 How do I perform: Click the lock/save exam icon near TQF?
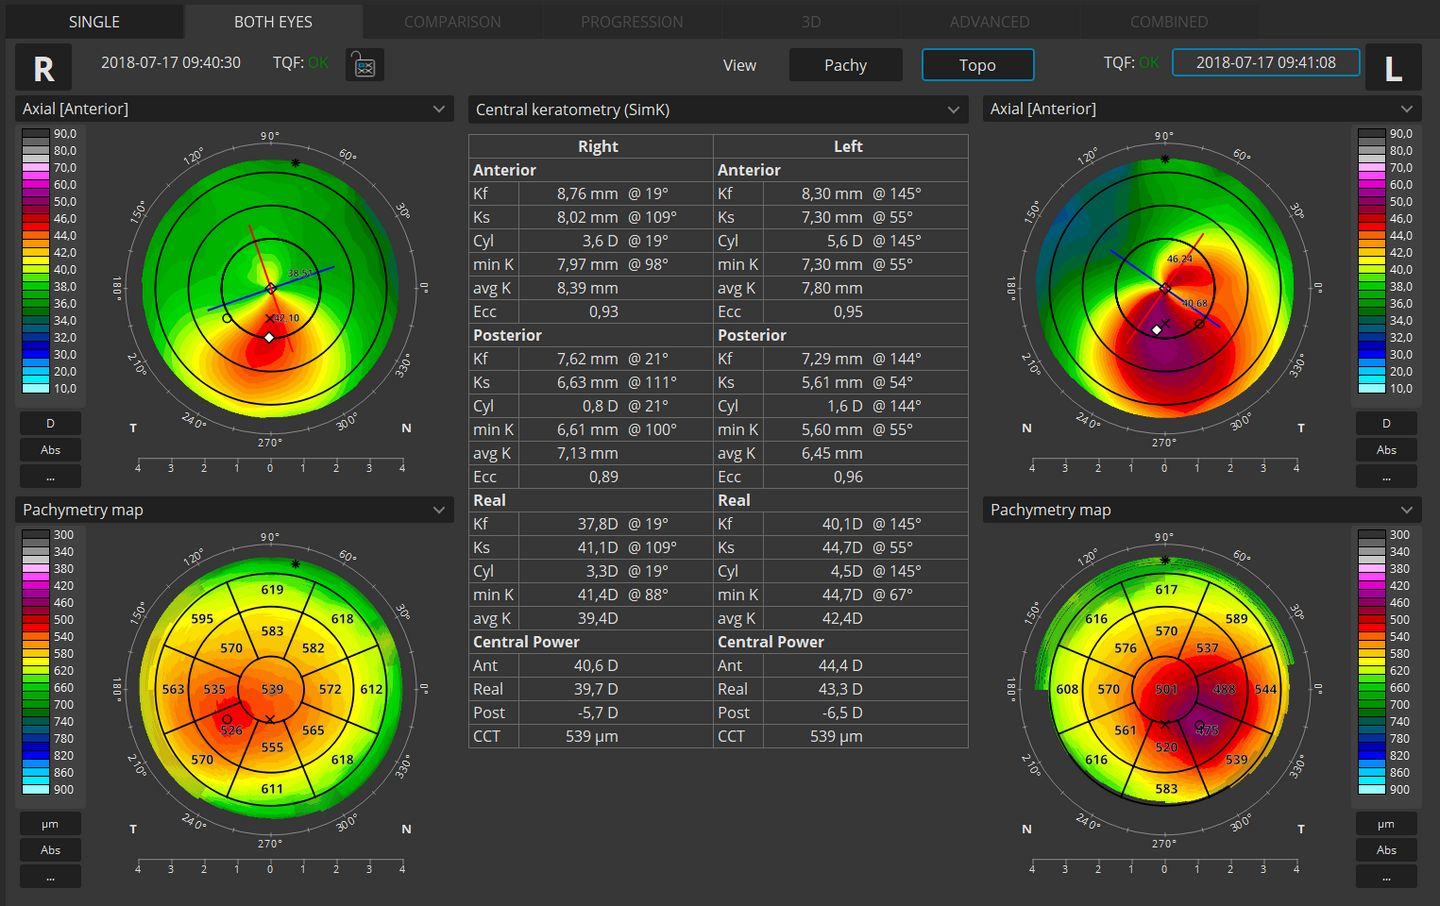click(365, 65)
